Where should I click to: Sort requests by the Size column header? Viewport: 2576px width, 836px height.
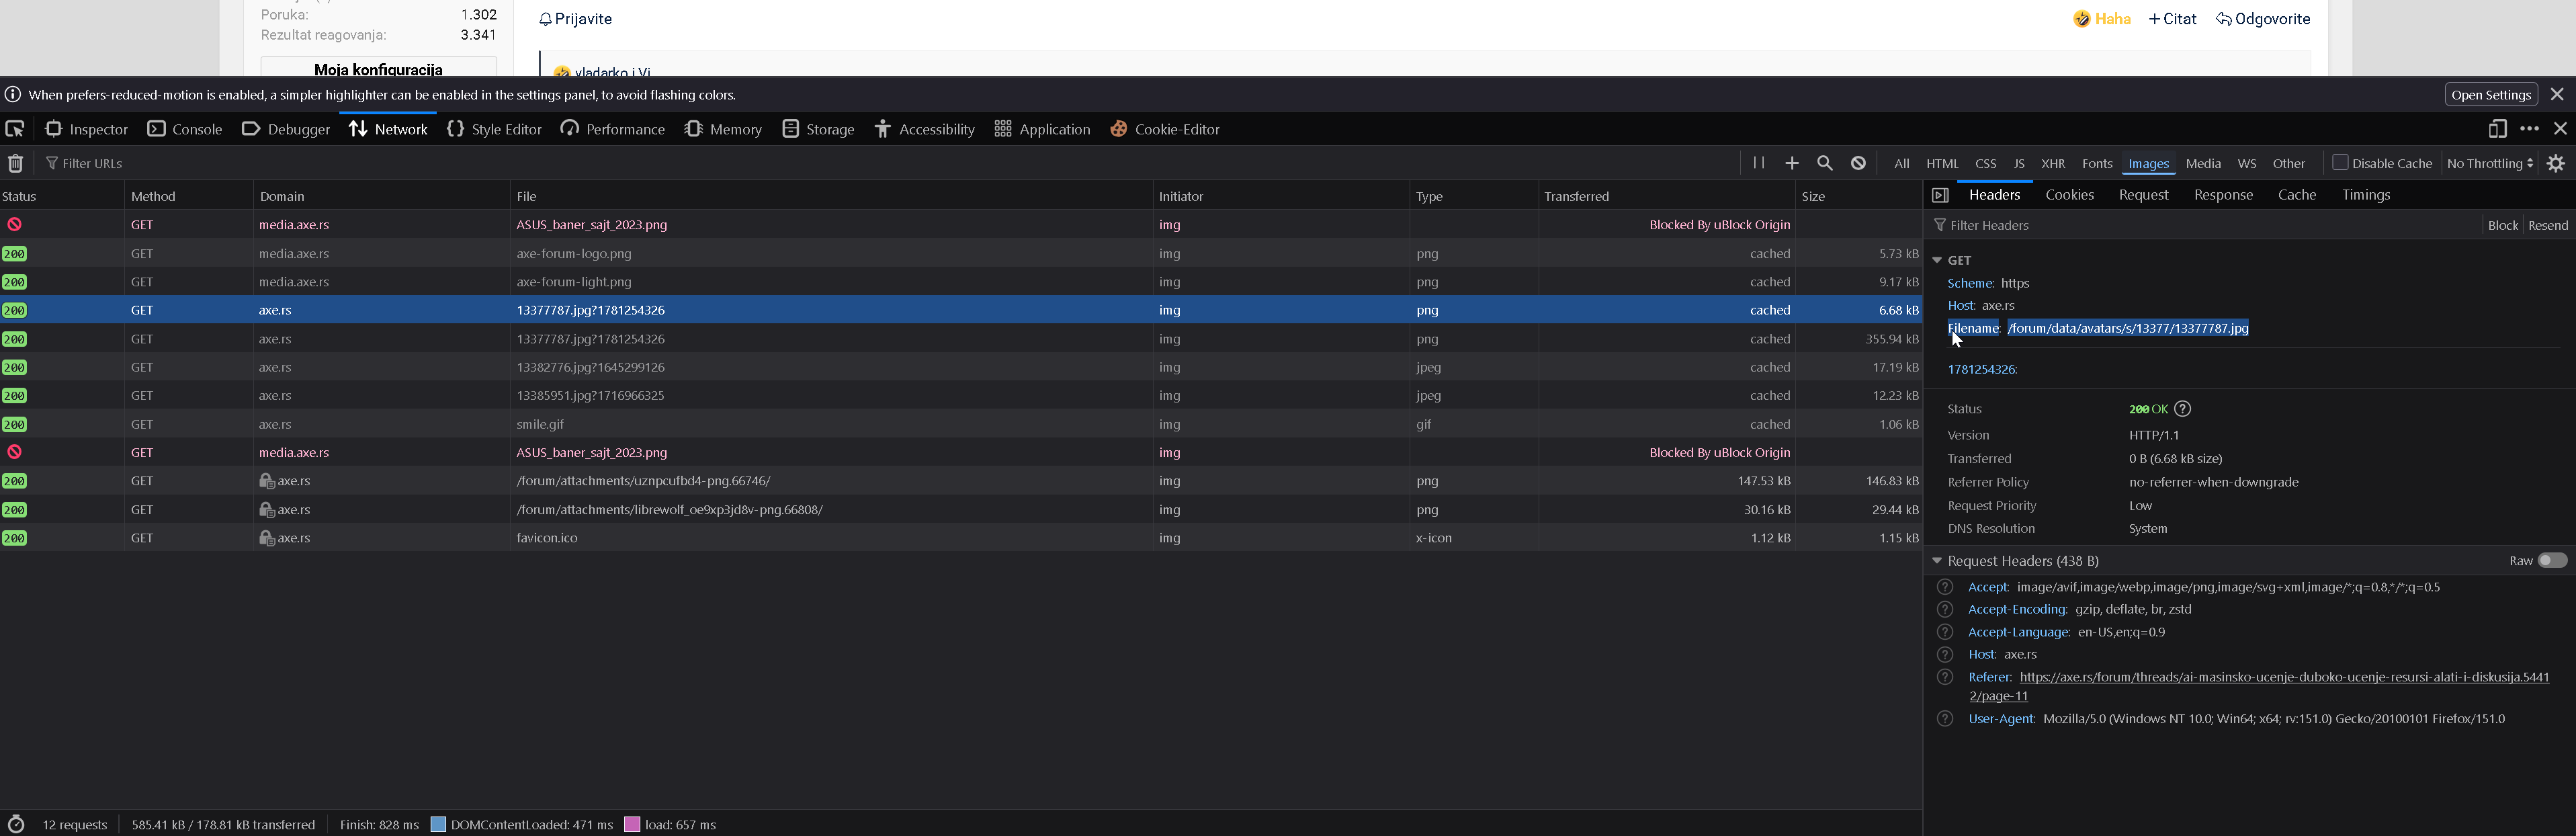tap(1858, 196)
